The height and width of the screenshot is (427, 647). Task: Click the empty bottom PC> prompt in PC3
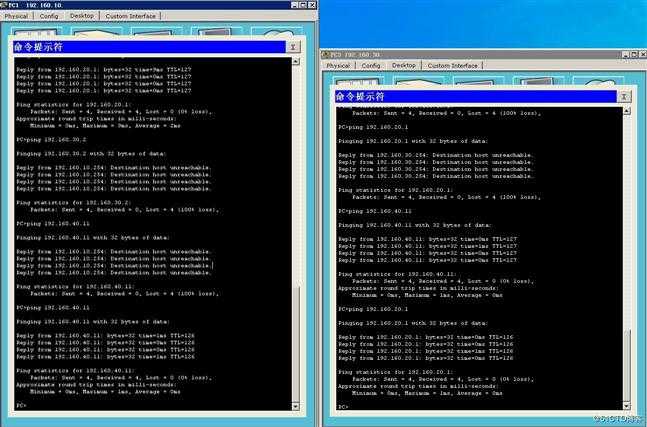343,407
